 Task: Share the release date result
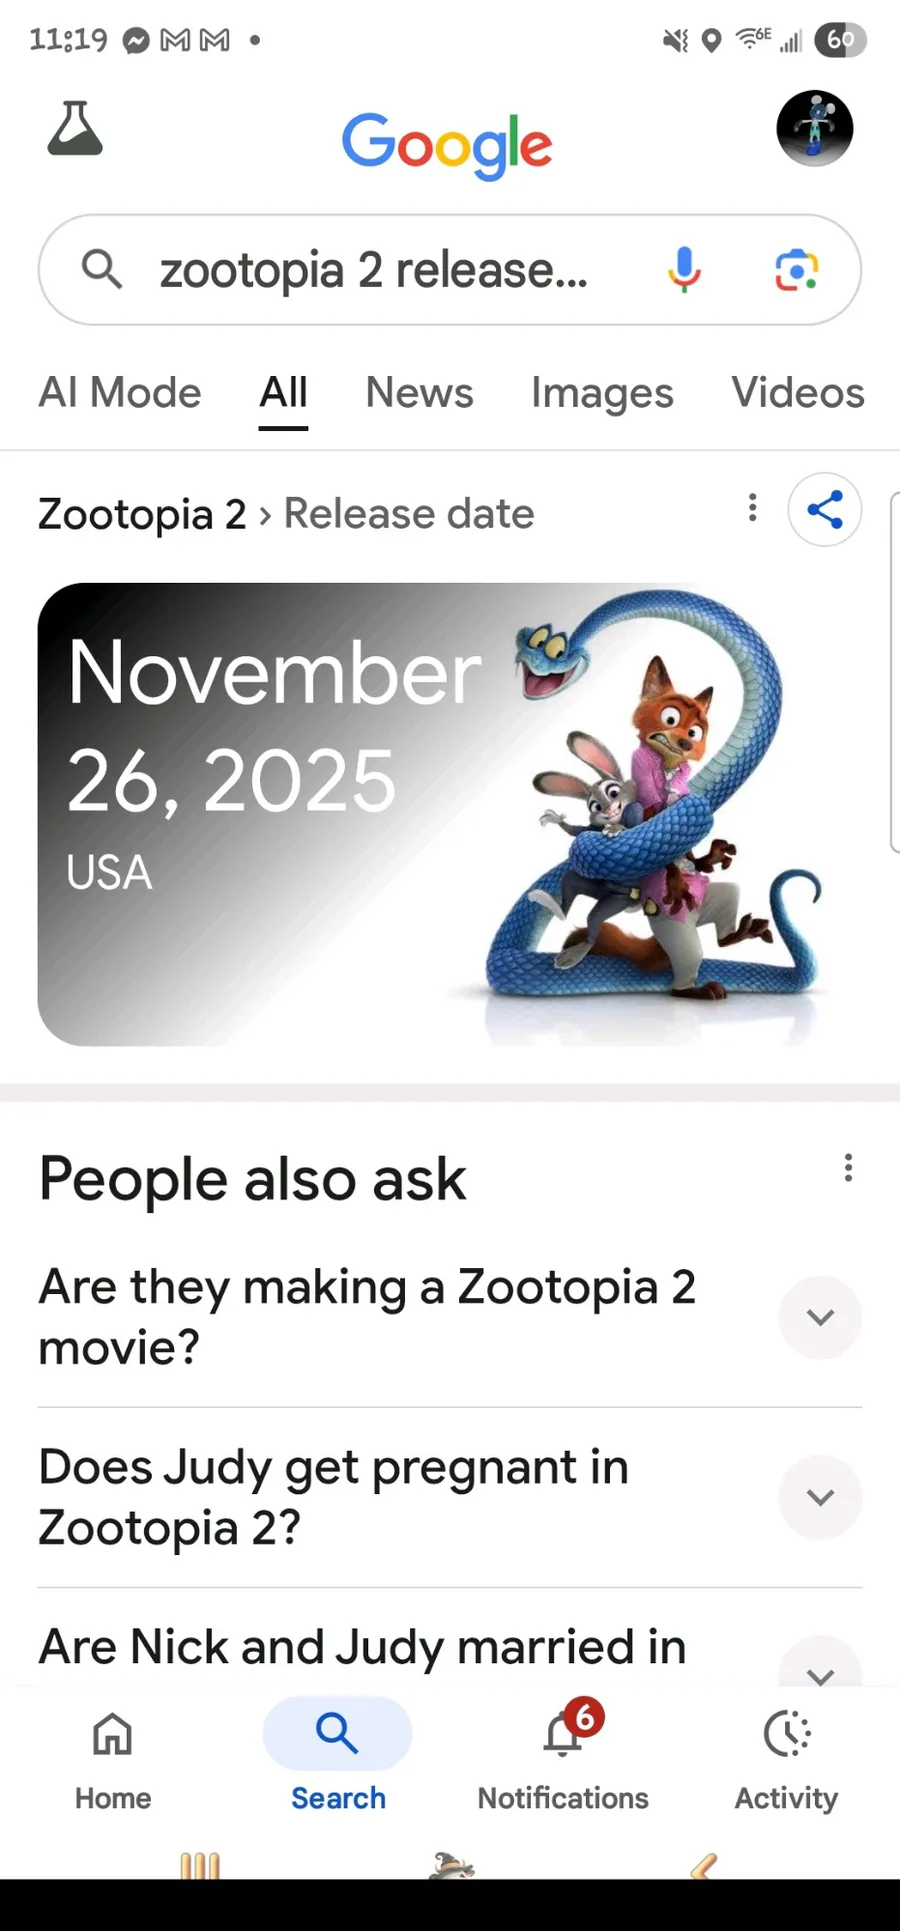(825, 510)
